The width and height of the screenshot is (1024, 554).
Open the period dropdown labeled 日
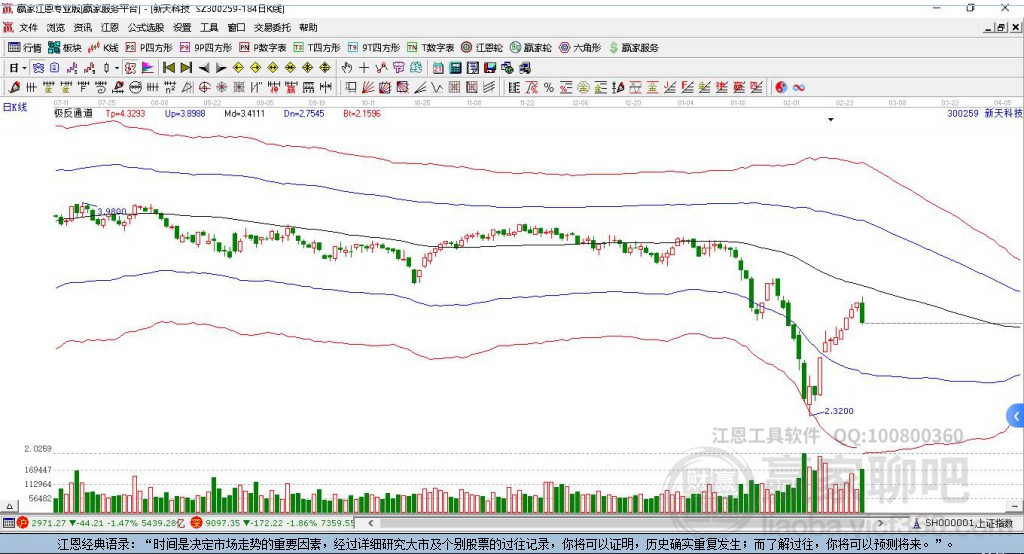click(x=18, y=68)
